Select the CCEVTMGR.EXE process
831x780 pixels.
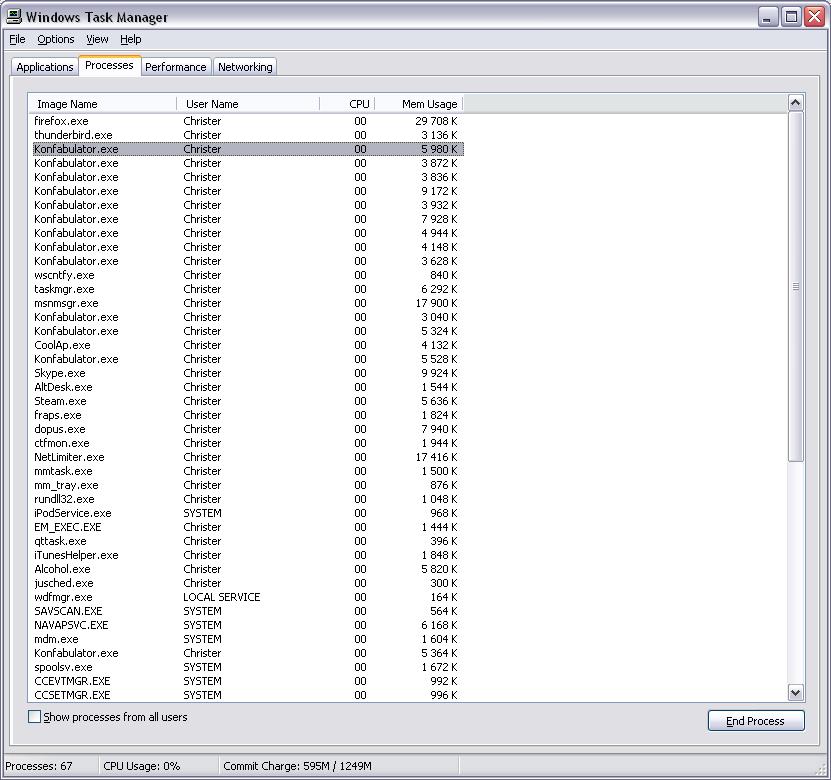(248, 681)
